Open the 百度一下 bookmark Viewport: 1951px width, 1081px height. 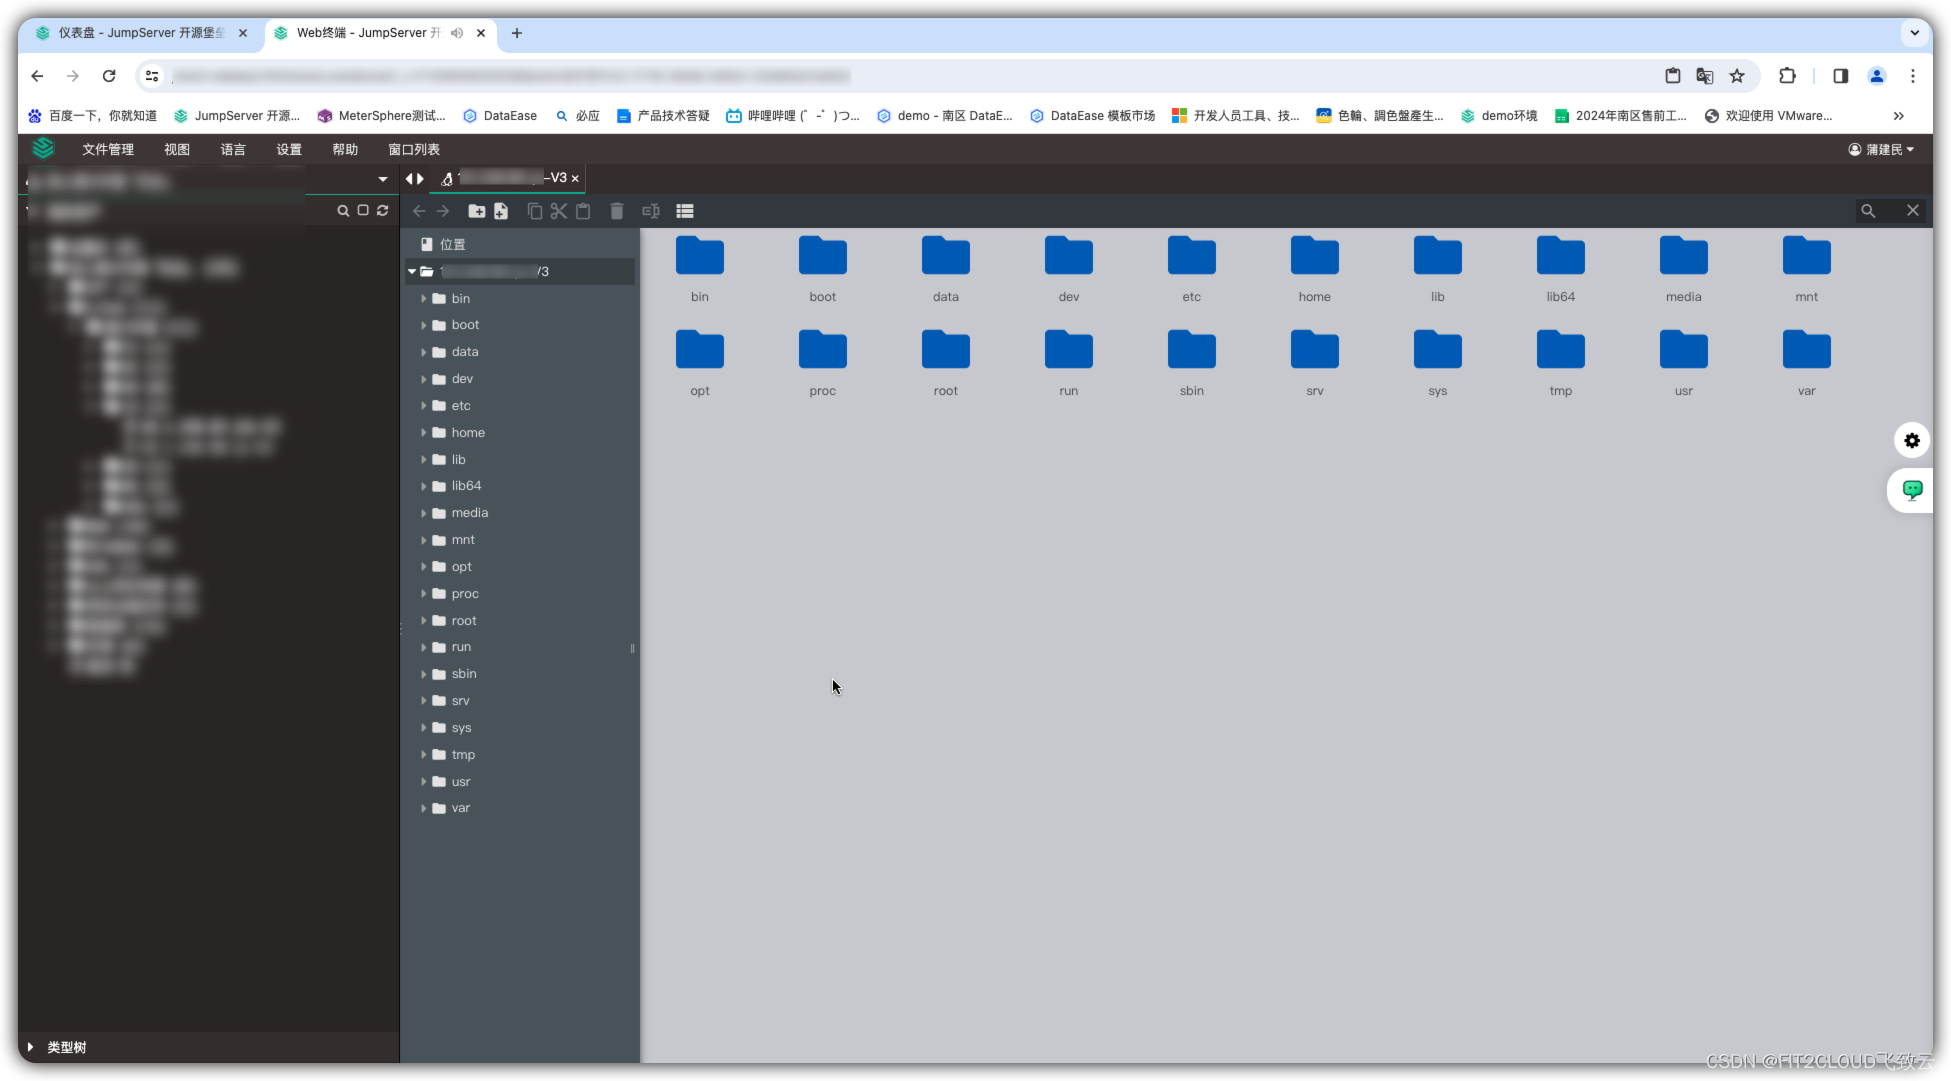pos(92,116)
